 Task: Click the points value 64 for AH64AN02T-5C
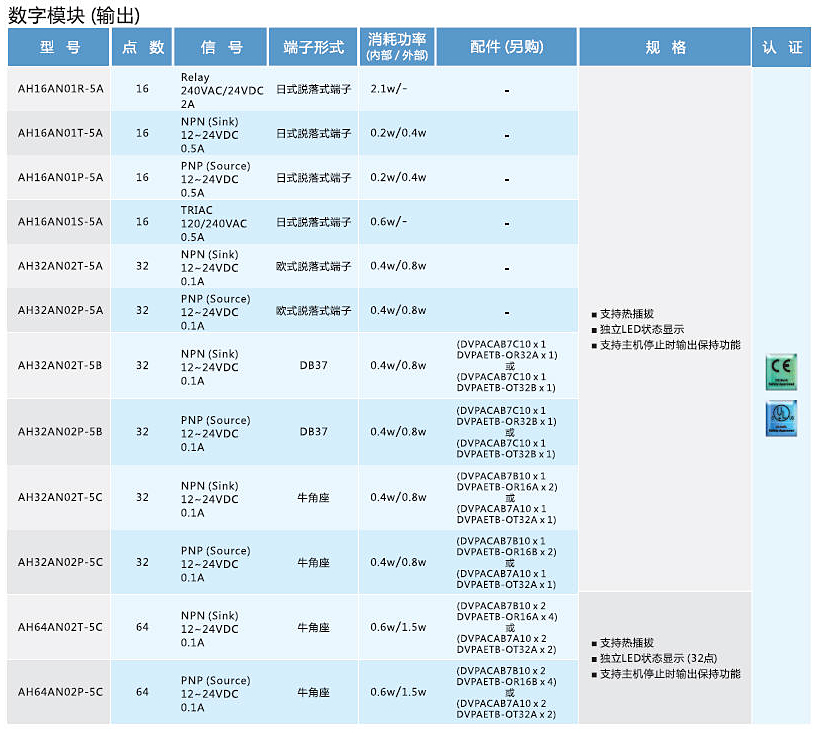coord(142,627)
